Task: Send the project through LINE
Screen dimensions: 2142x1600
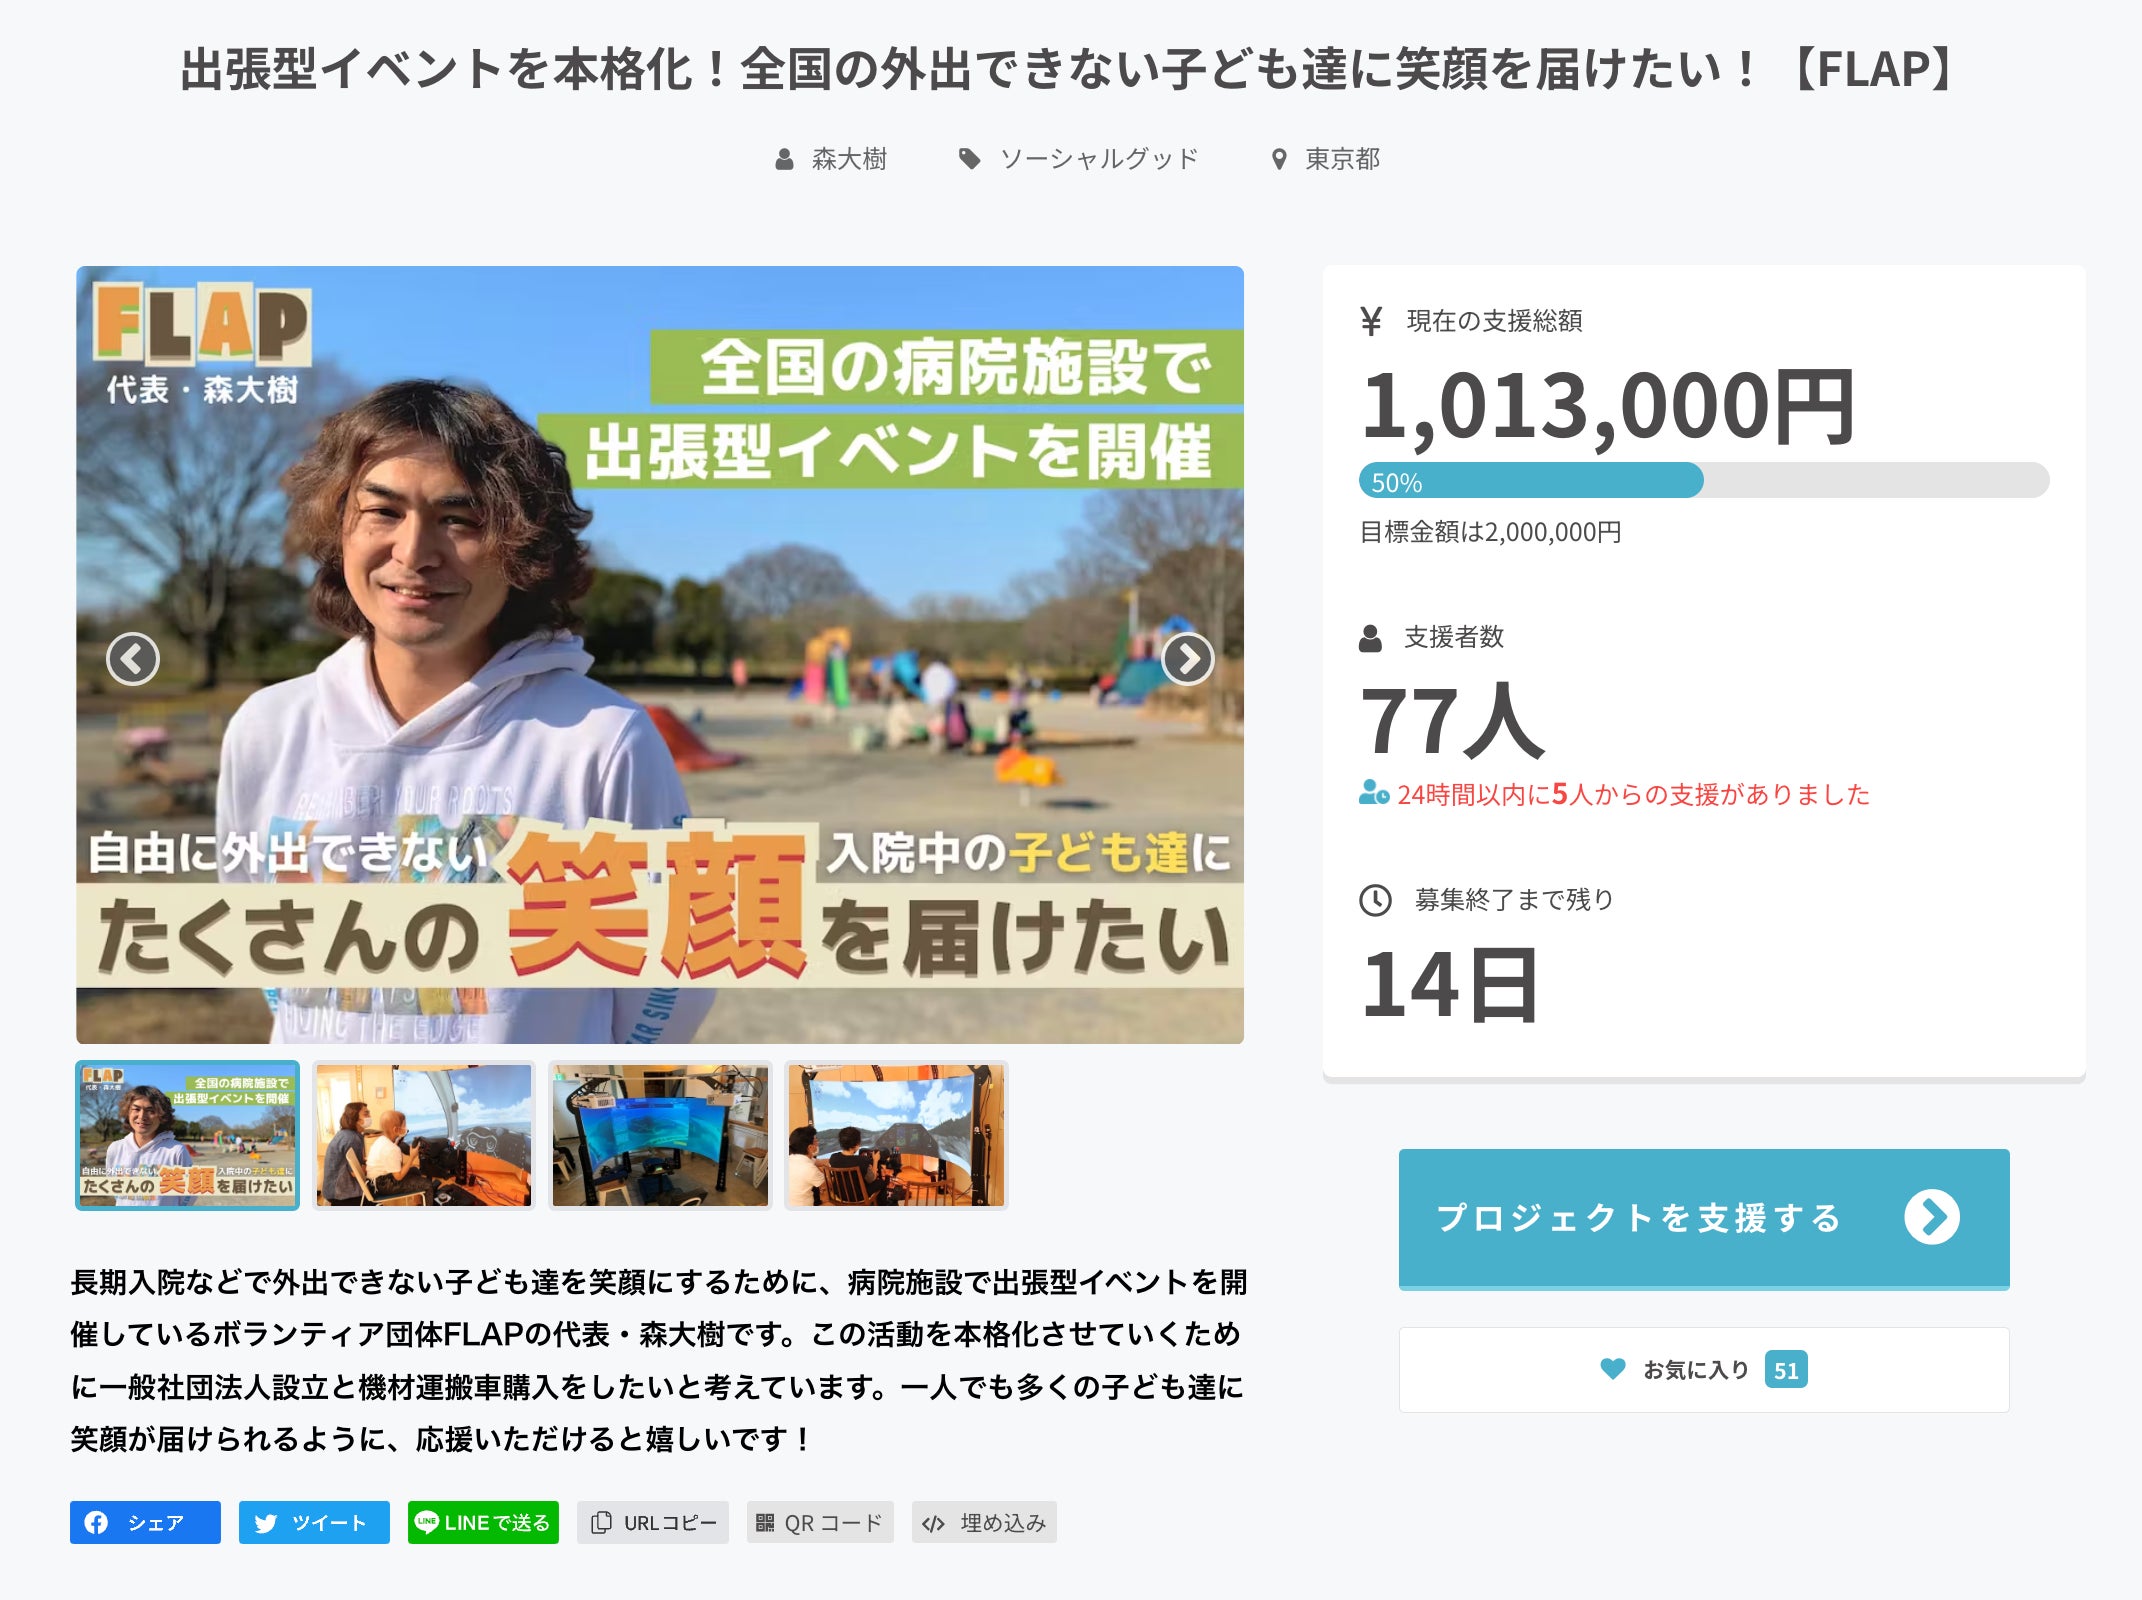Action: point(483,1522)
